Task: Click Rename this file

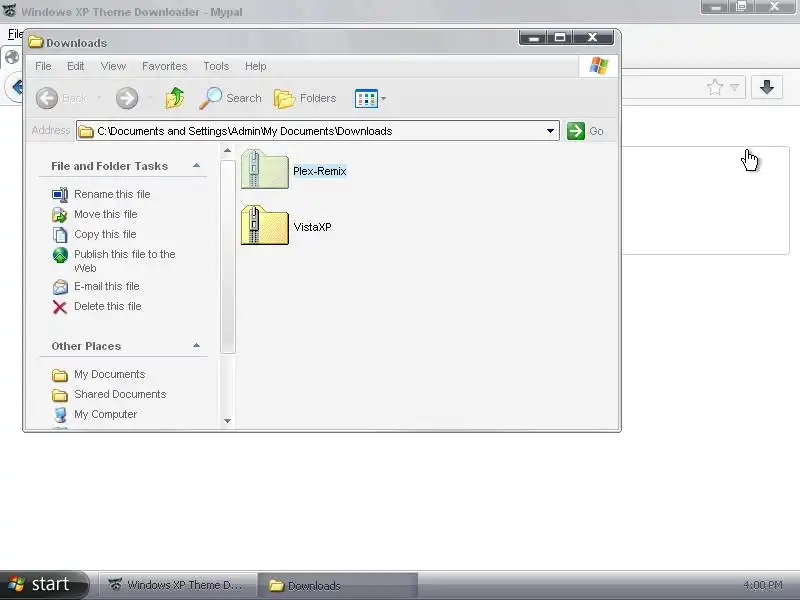Action: (x=112, y=194)
